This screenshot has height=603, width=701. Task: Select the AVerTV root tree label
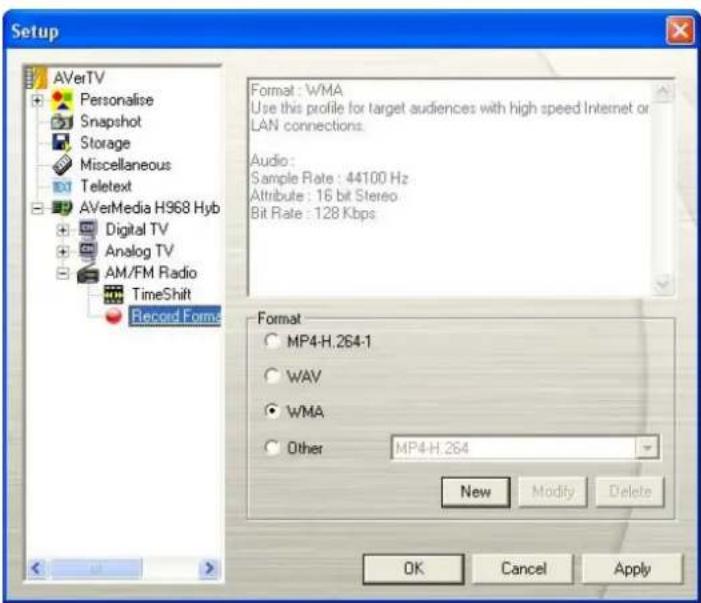point(79,78)
